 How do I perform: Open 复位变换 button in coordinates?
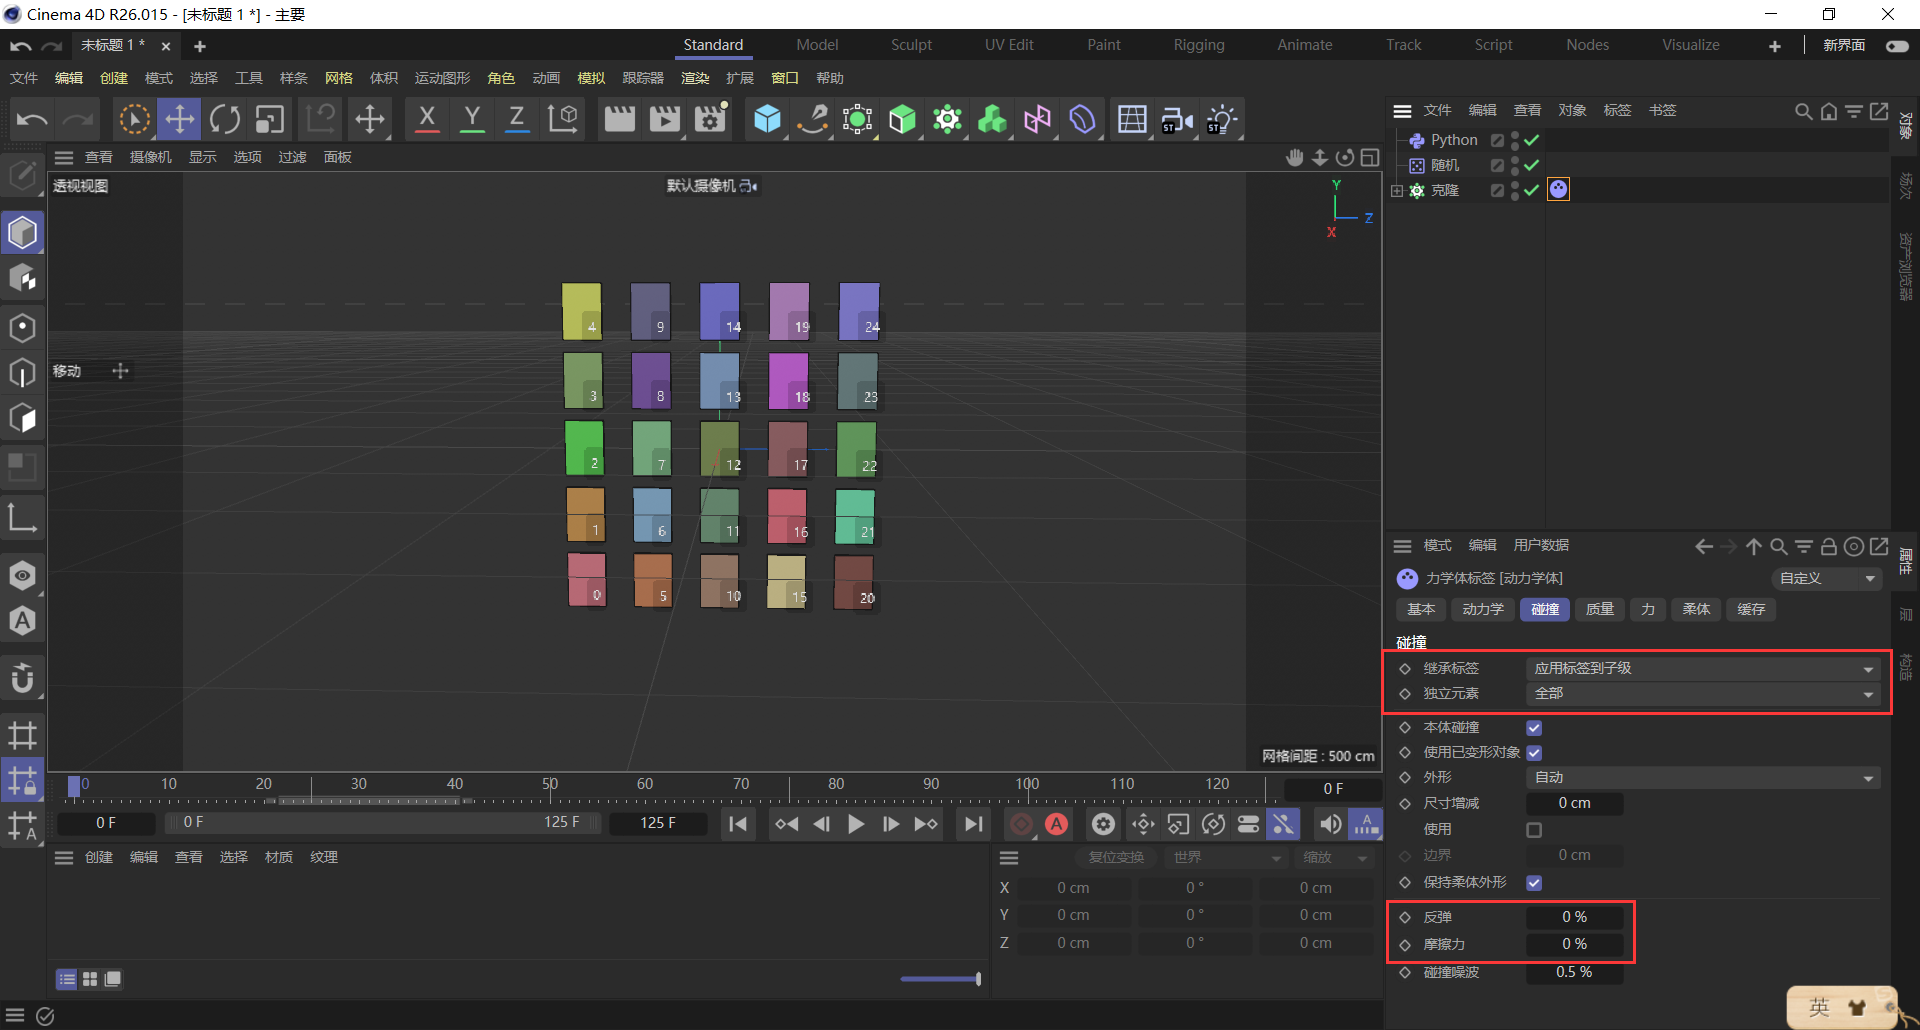click(1116, 858)
